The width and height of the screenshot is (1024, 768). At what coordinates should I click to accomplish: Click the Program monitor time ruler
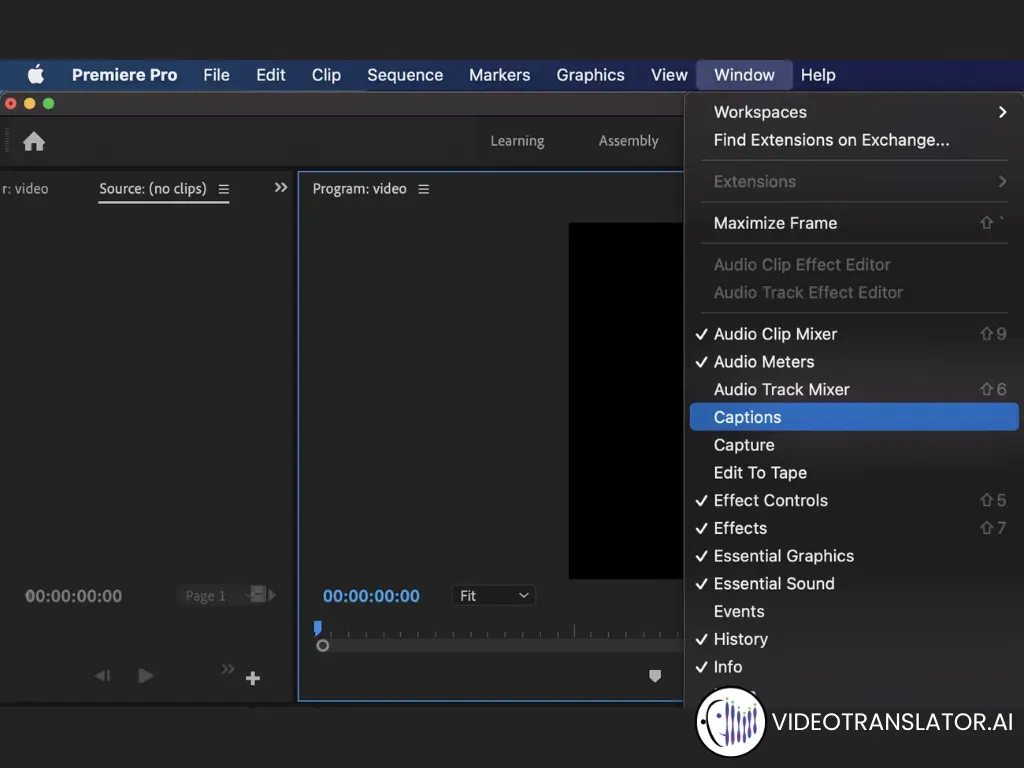pyautogui.click(x=500, y=630)
